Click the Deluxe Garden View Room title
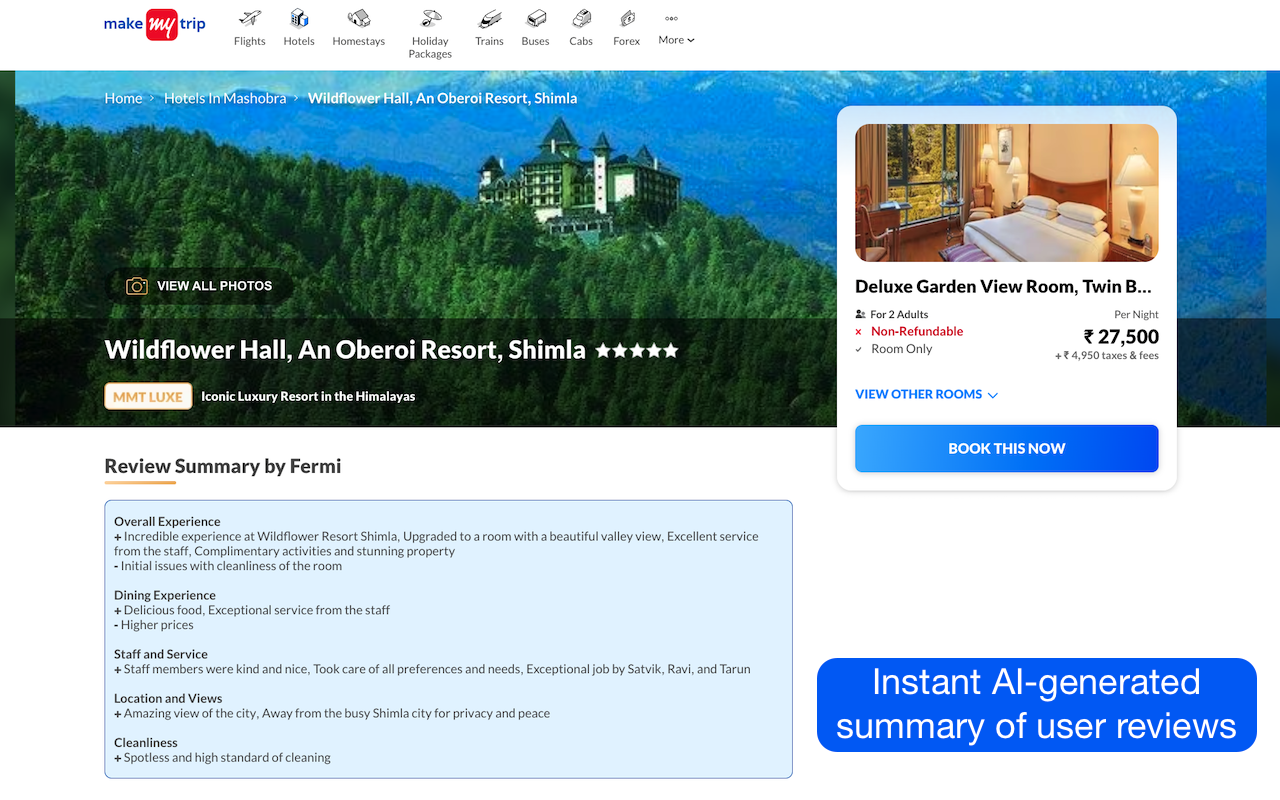The image size is (1280, 800). [1004, 287]
